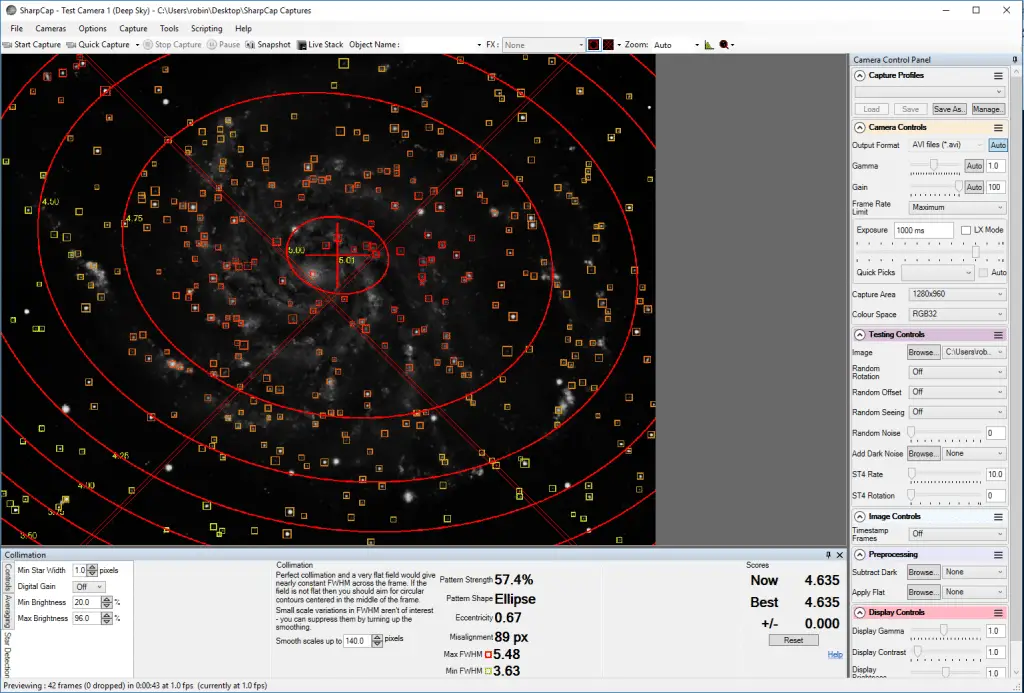Open the Tools menu
Viewport: 1024px width, 693px height.
(169, 28)
